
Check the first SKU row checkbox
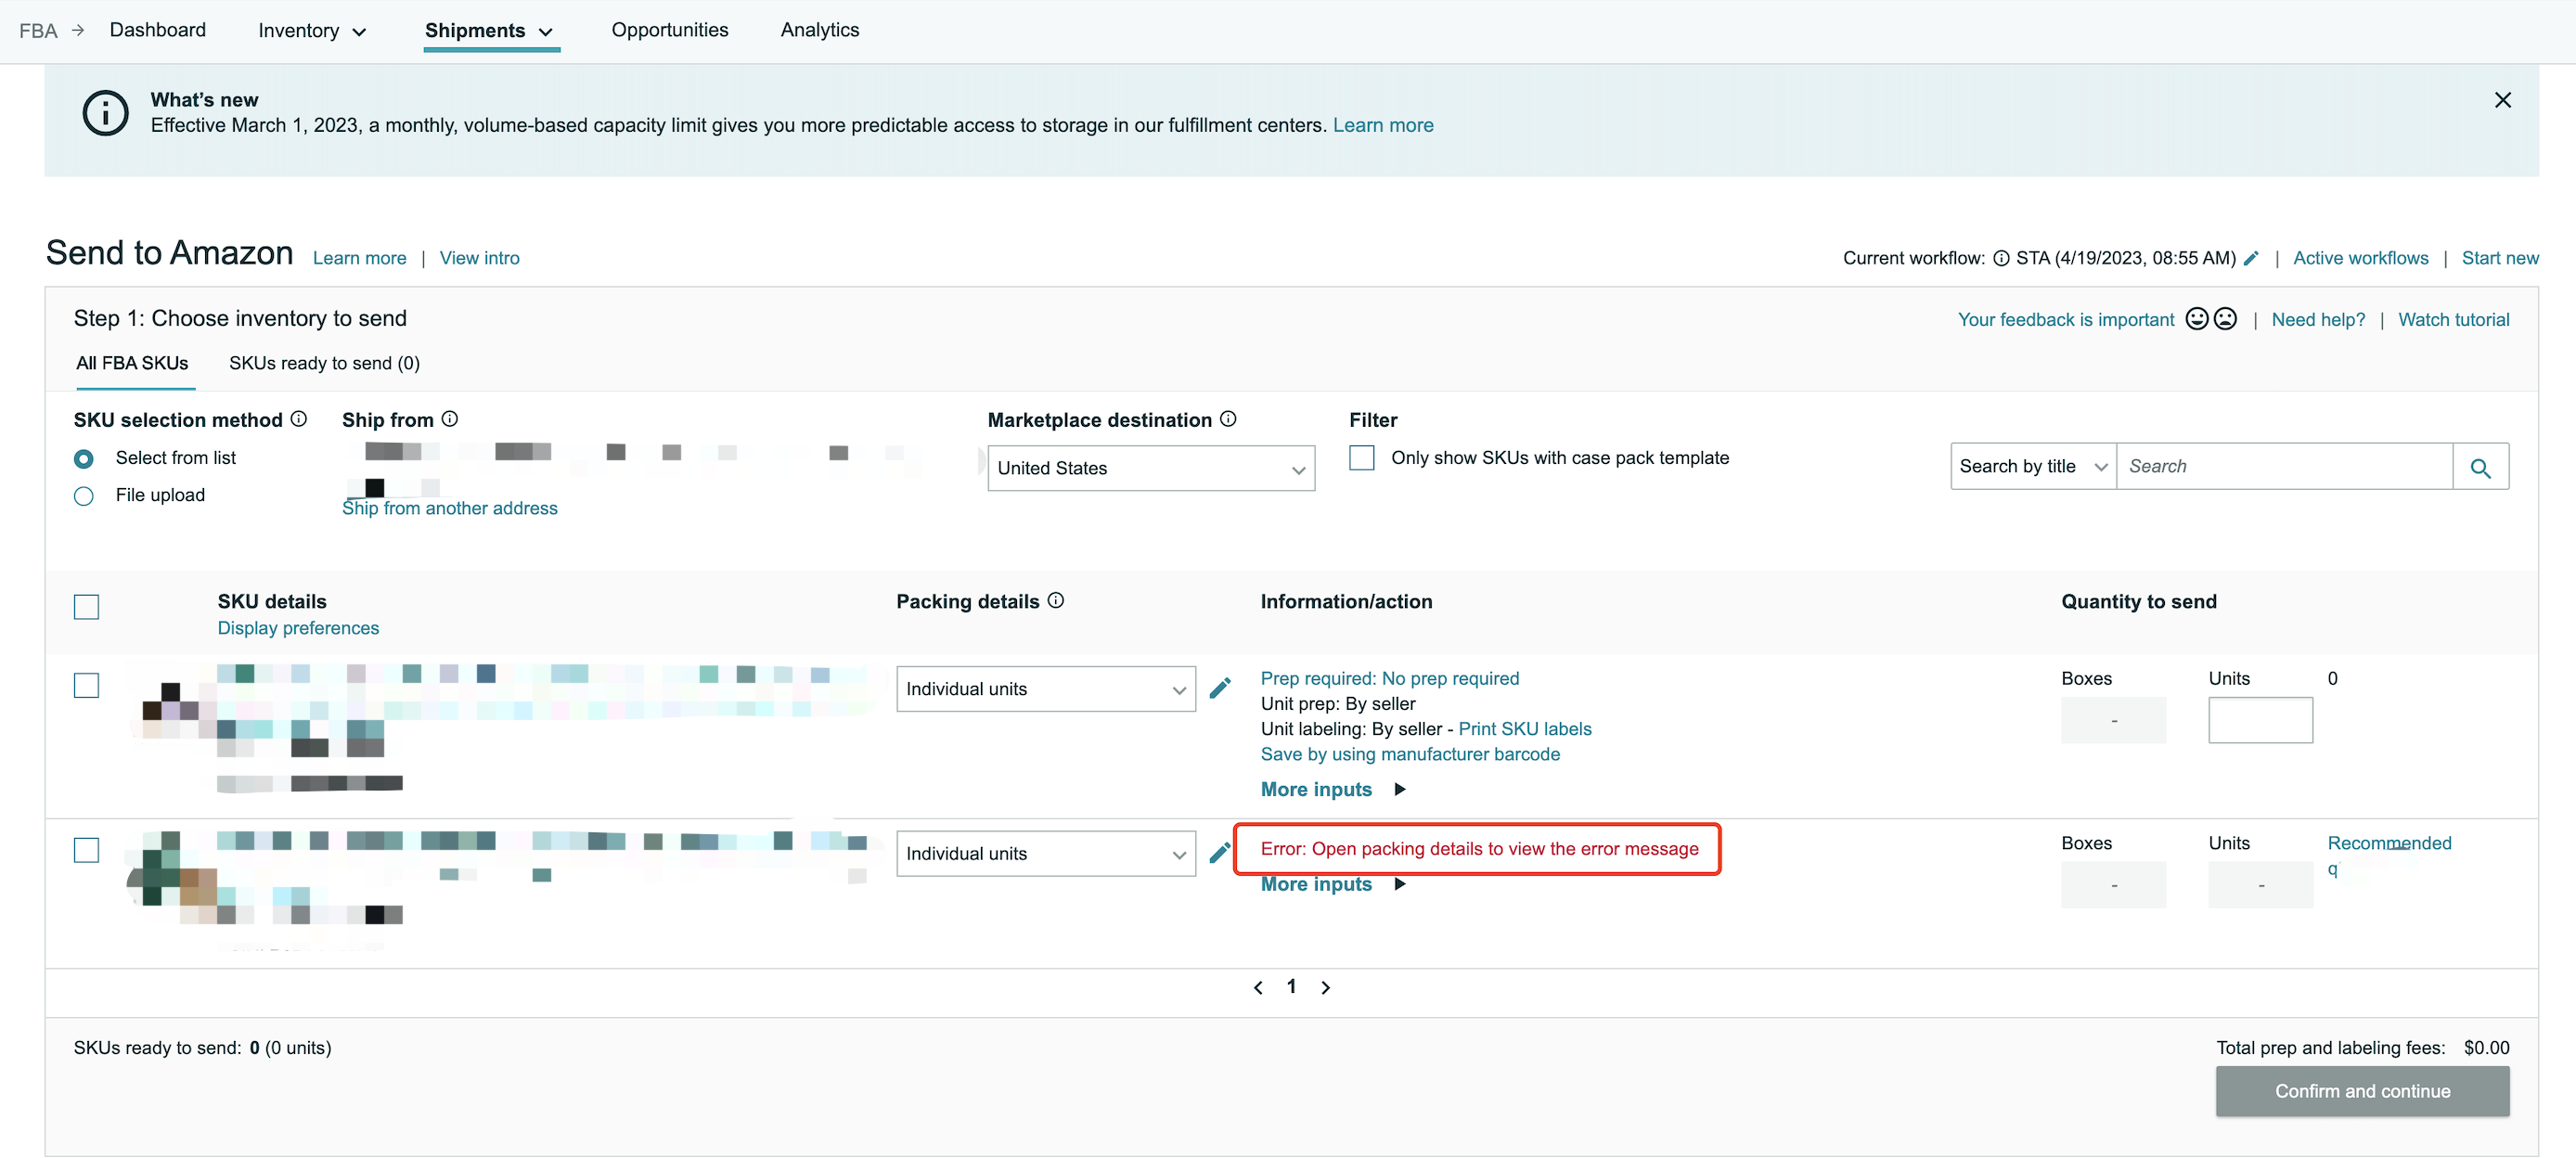[x=87, y=685]
